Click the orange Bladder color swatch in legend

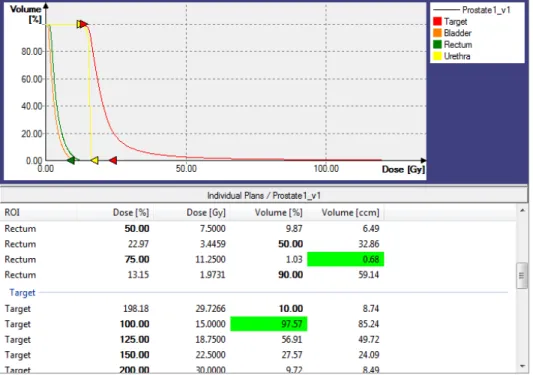pyautogui.click(x=437, y=33)
